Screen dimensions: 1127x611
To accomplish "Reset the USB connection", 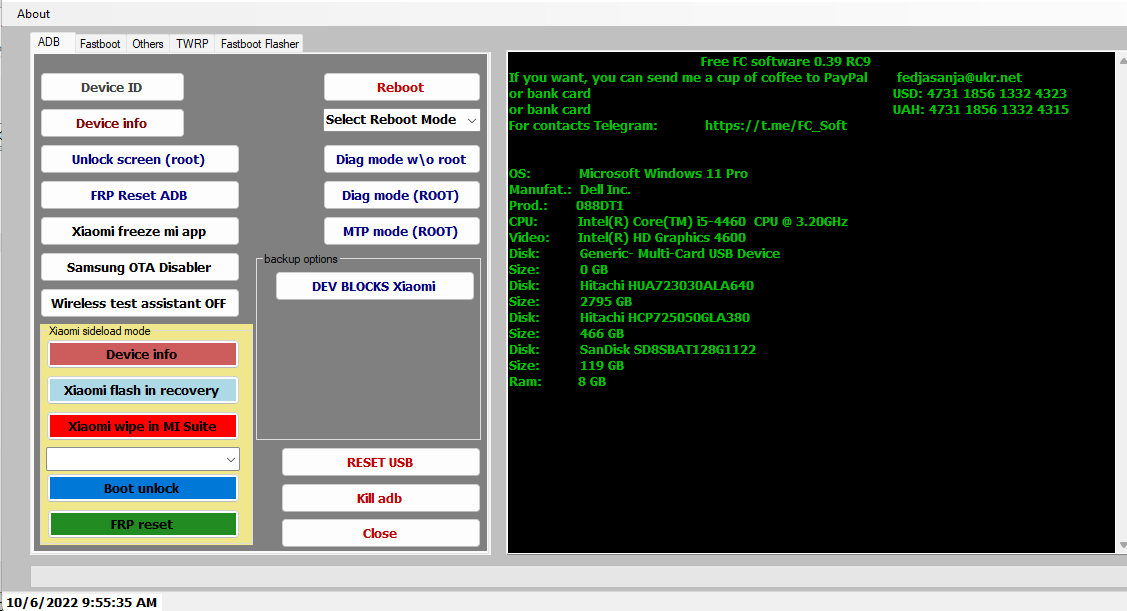I will pos(380,461).
